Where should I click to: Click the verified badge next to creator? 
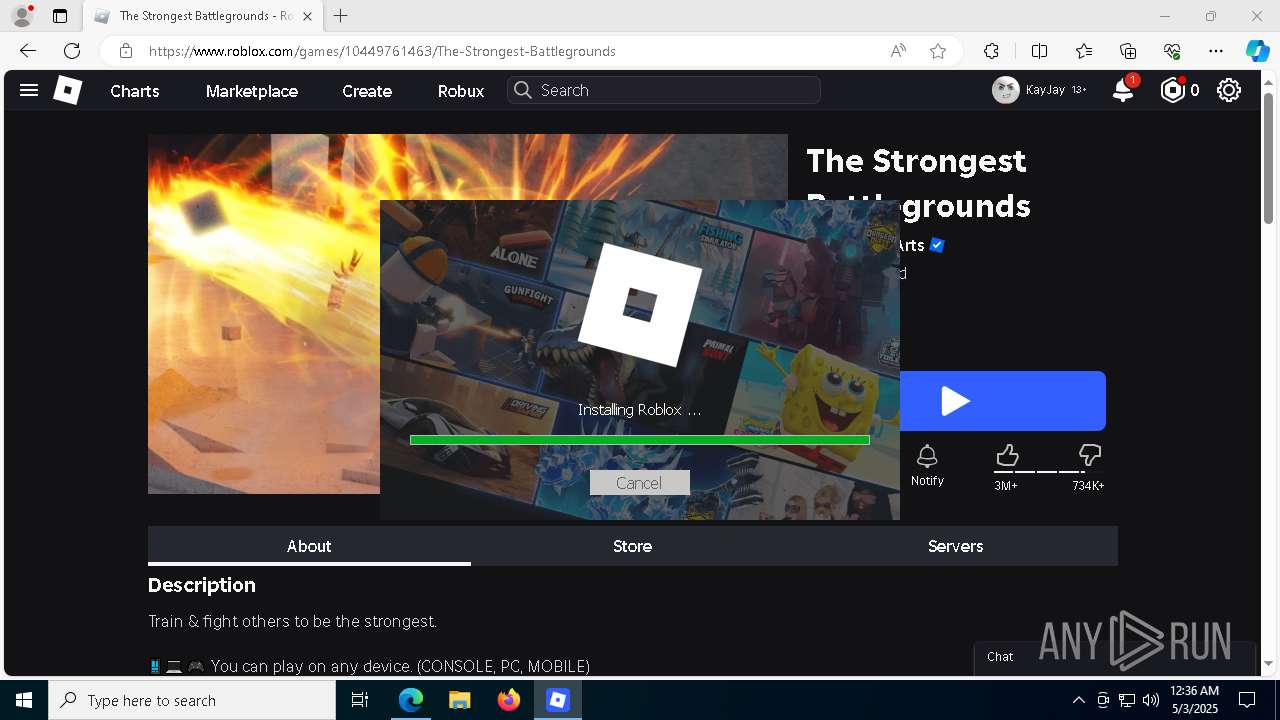(x=937, y=245)
